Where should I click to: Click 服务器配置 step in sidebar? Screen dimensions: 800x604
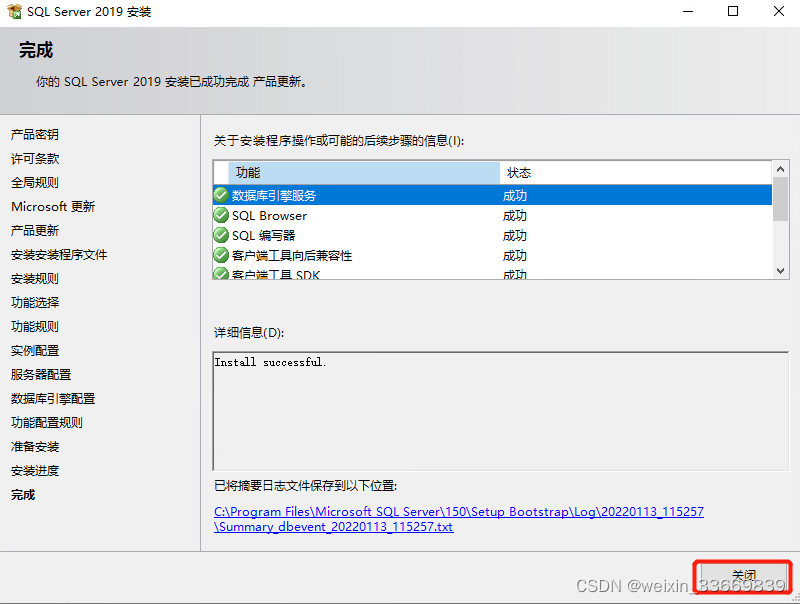click(41, 374)
